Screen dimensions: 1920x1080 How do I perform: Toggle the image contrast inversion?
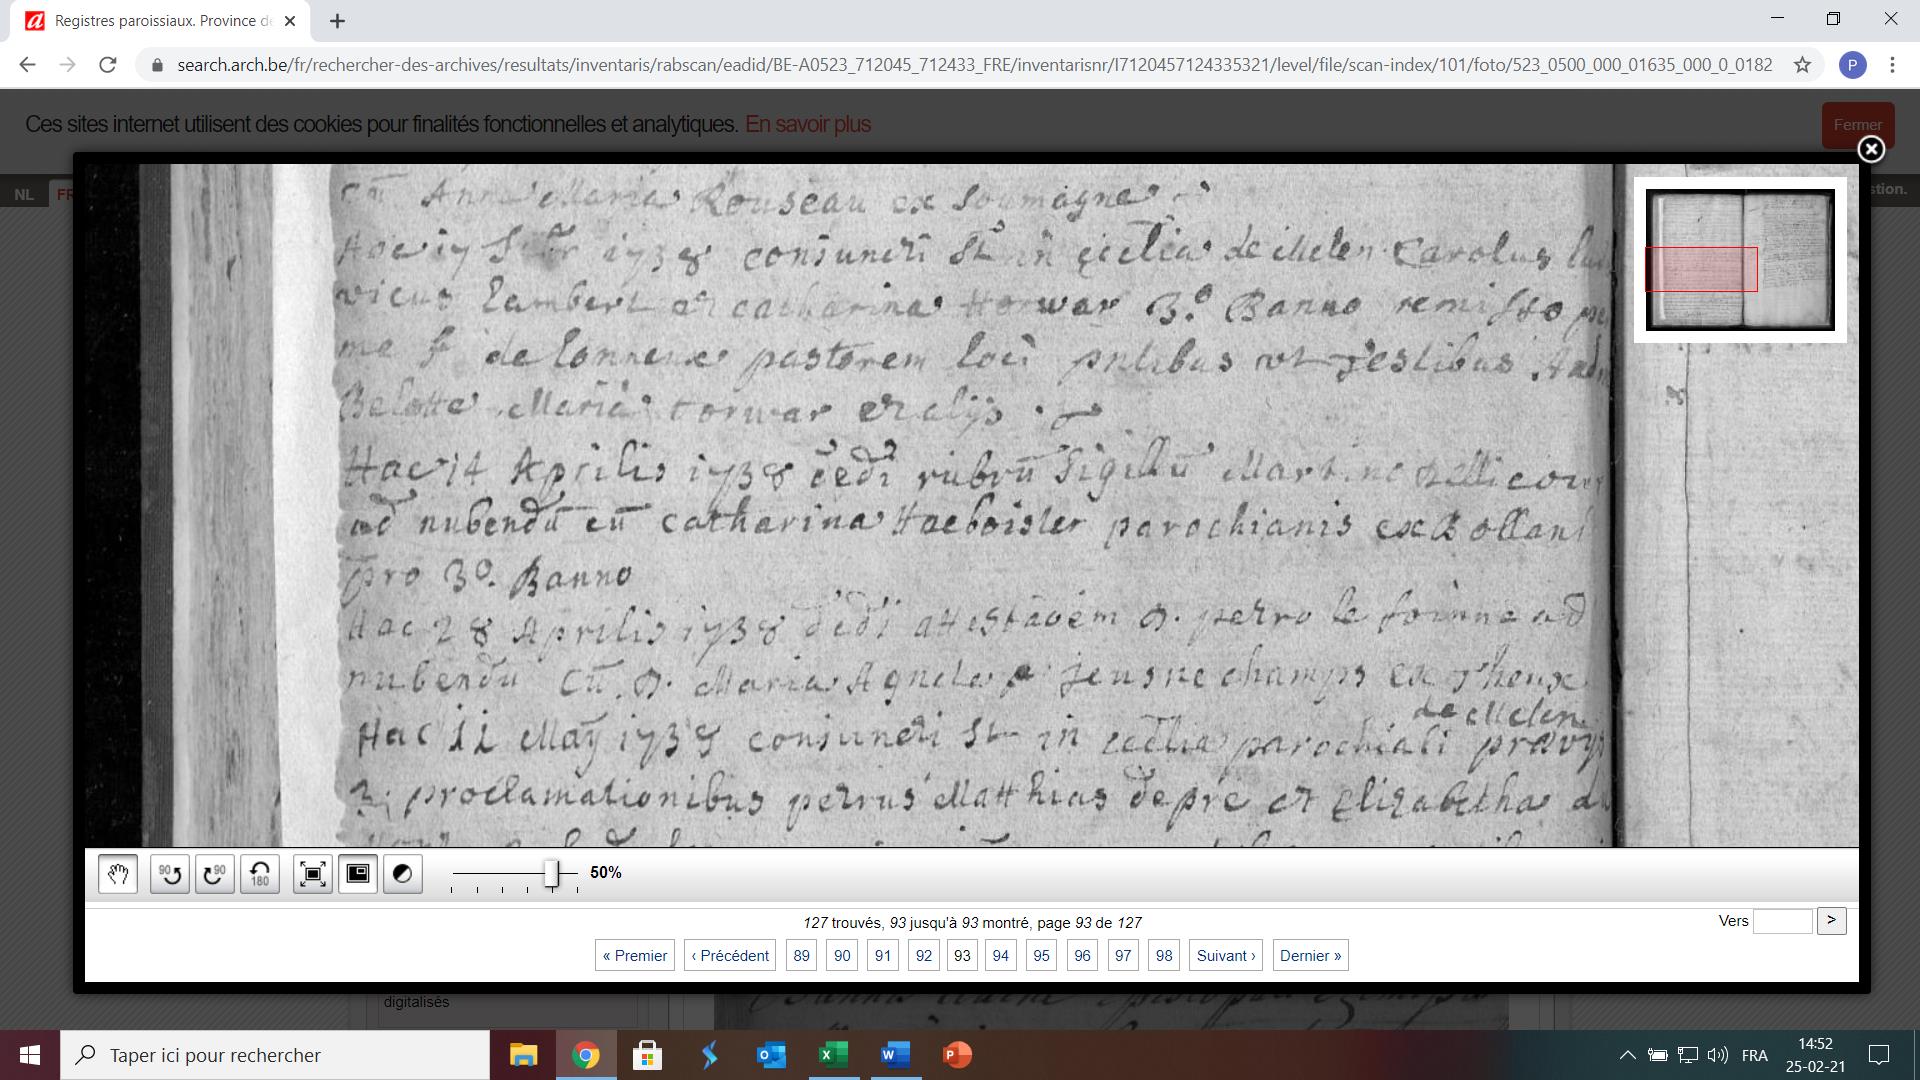coord(403,874)
